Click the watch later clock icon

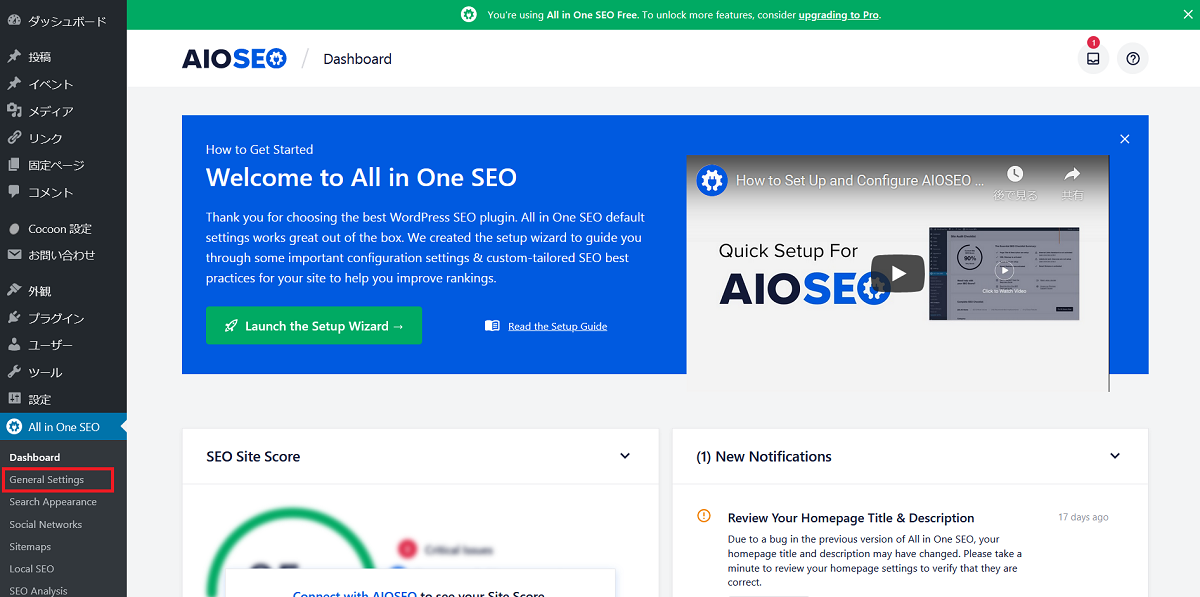(x=1015, y=180)
